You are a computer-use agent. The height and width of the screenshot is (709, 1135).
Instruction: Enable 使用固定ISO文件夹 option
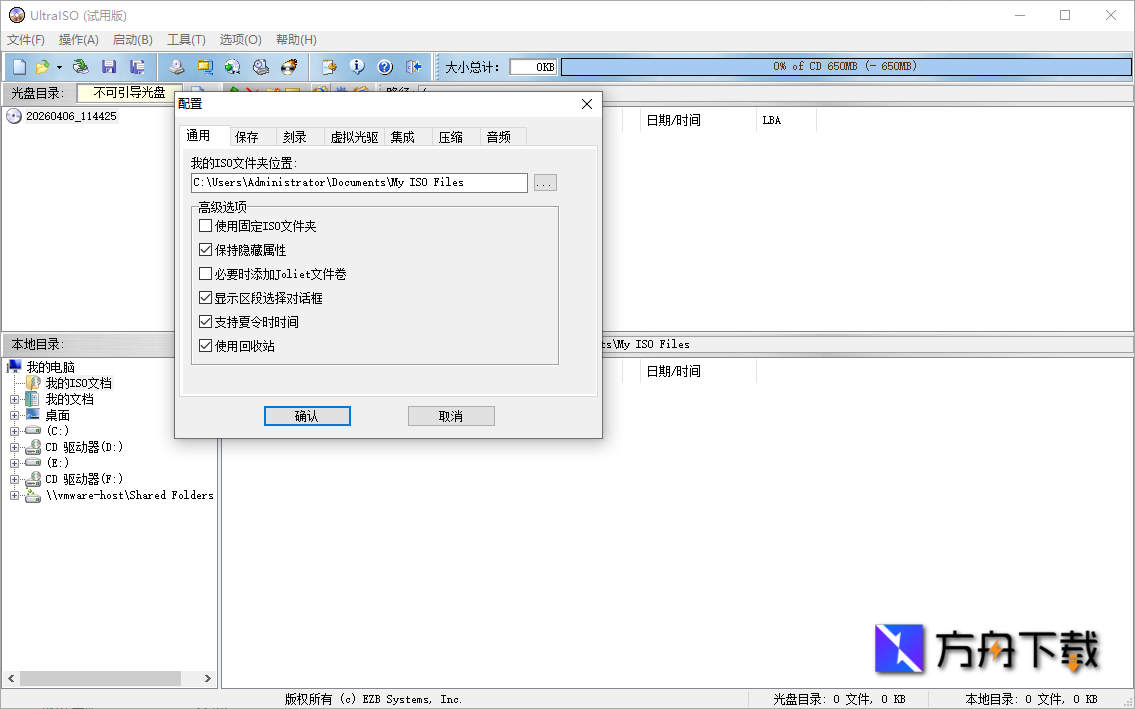pos(206,226)
